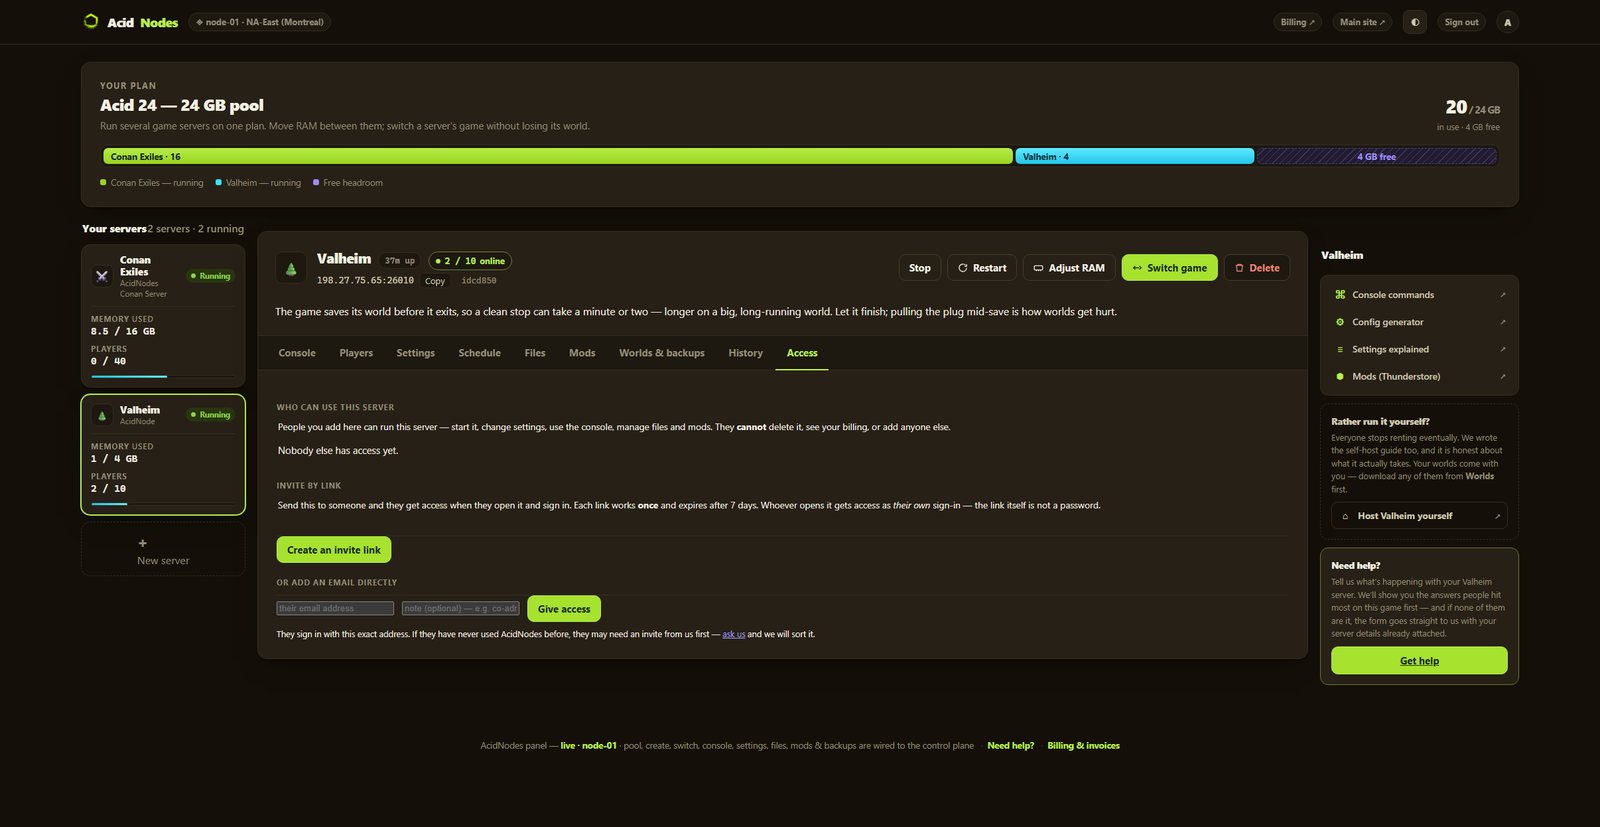Click the Valheim tree icon in the server list

tap(102, 415)
